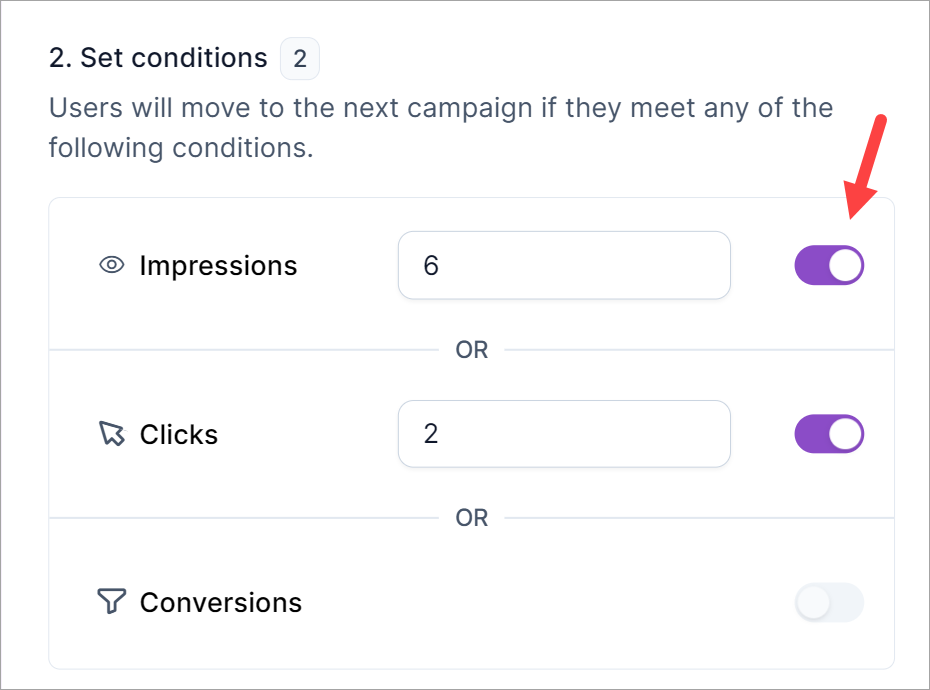The height and width of the screenshot is (690, 930).
Task: Focus the Clicks value input field
Action: 564,434
